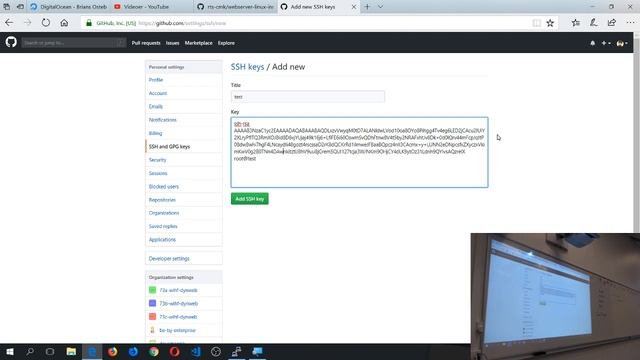Open the plus create-new dropdown
Viewport: 640px width, 360px height.
(x=606, y=43)
